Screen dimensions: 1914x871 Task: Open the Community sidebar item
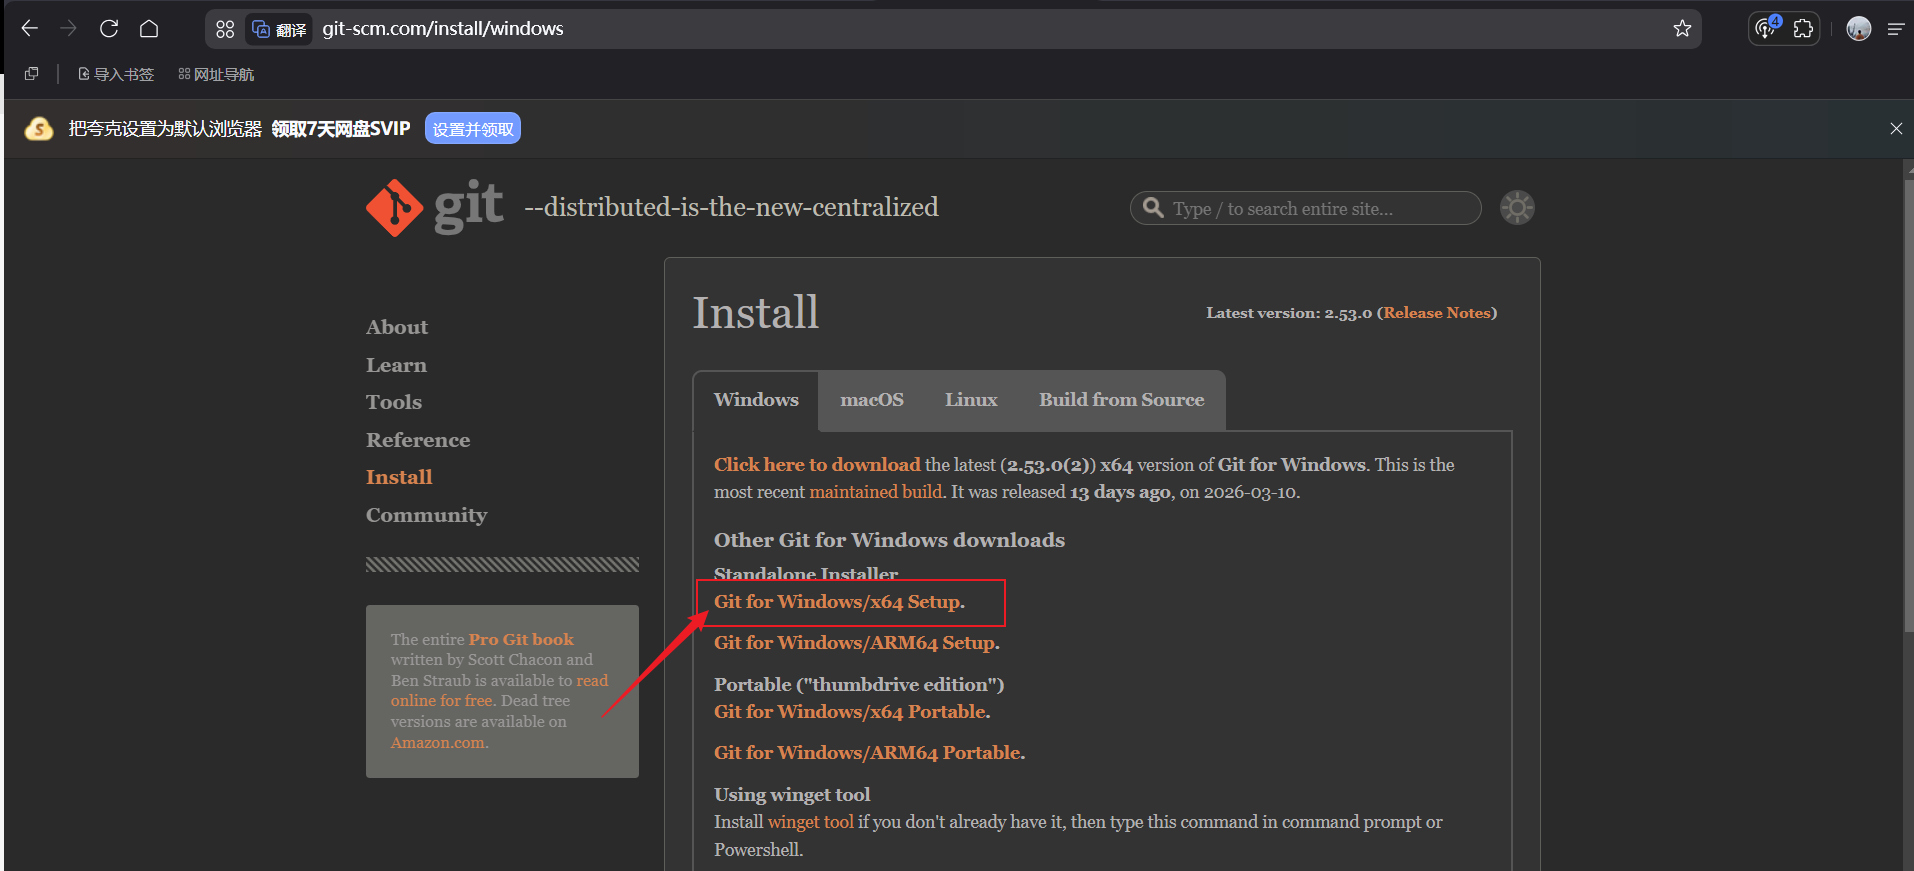(x=426, y=515)
